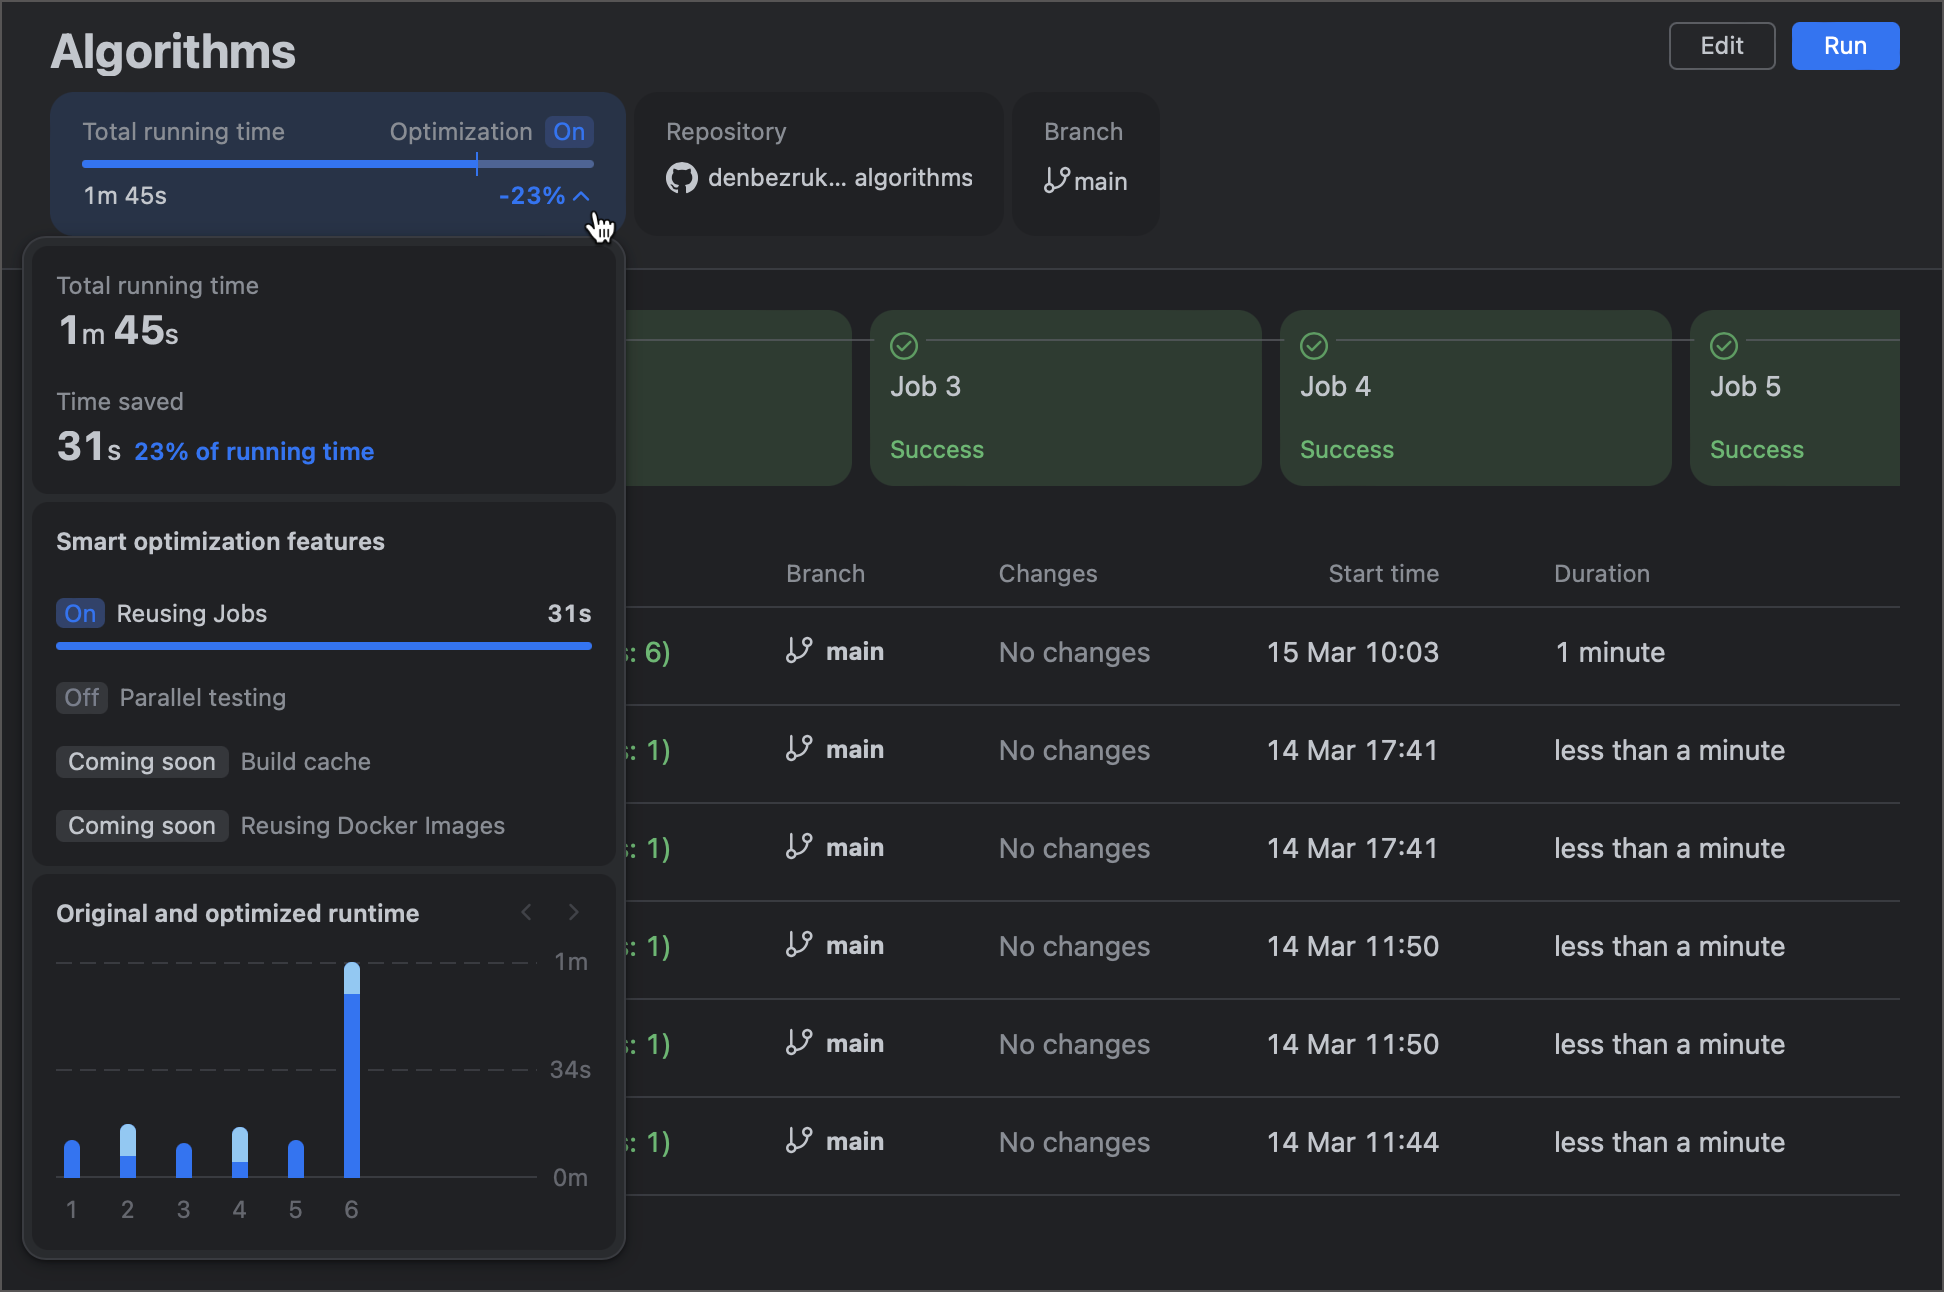Click branch icon in 14 Mar 11:44 row
This screenshot has height=1292, width=1944.
(x=799, y=1141)
